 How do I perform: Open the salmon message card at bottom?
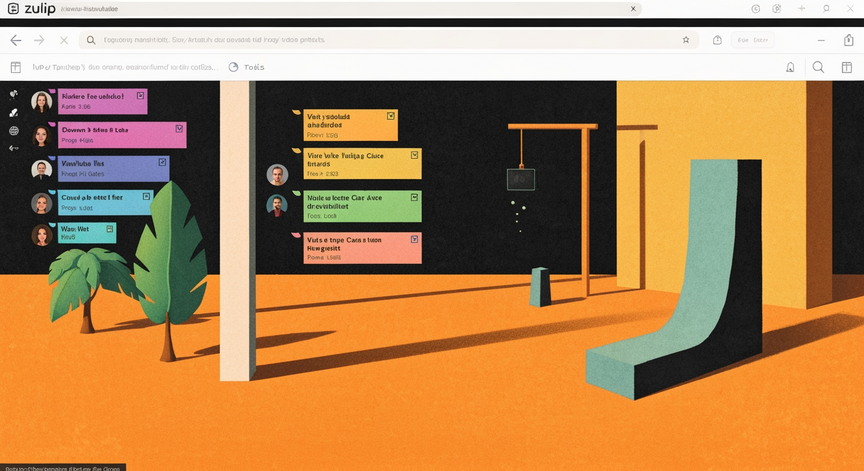coord(362,248)
